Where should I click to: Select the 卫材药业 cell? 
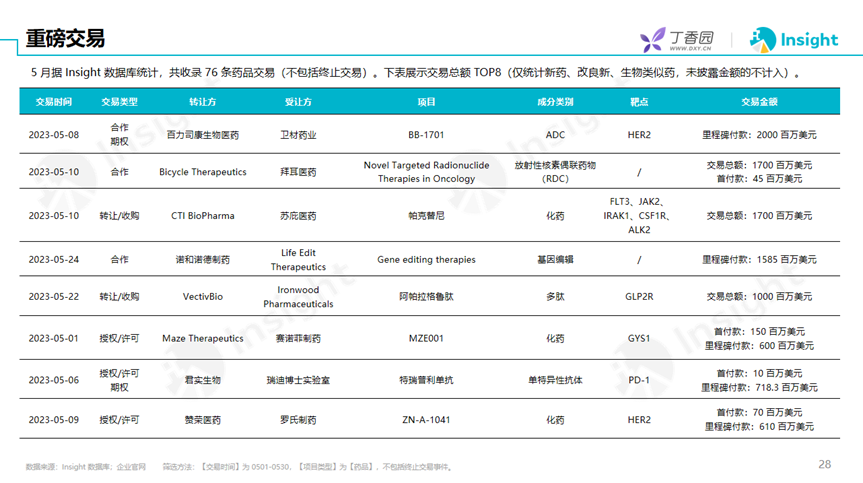click(298, 135)
